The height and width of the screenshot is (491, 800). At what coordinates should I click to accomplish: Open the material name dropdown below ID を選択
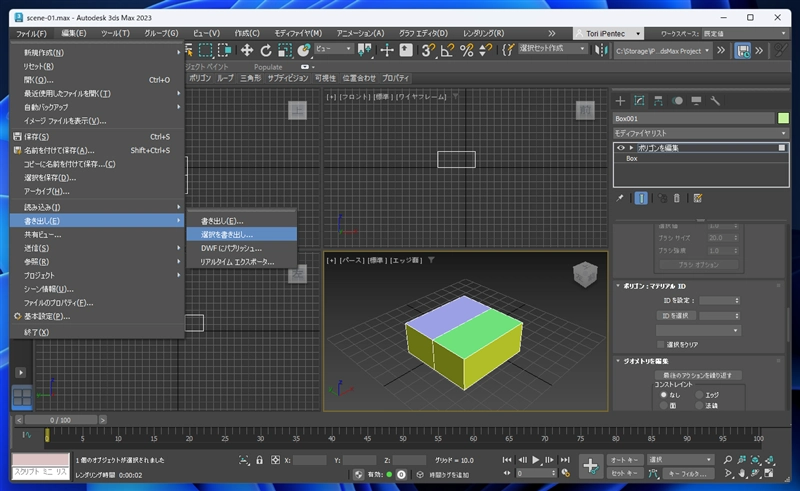(698, 331)
